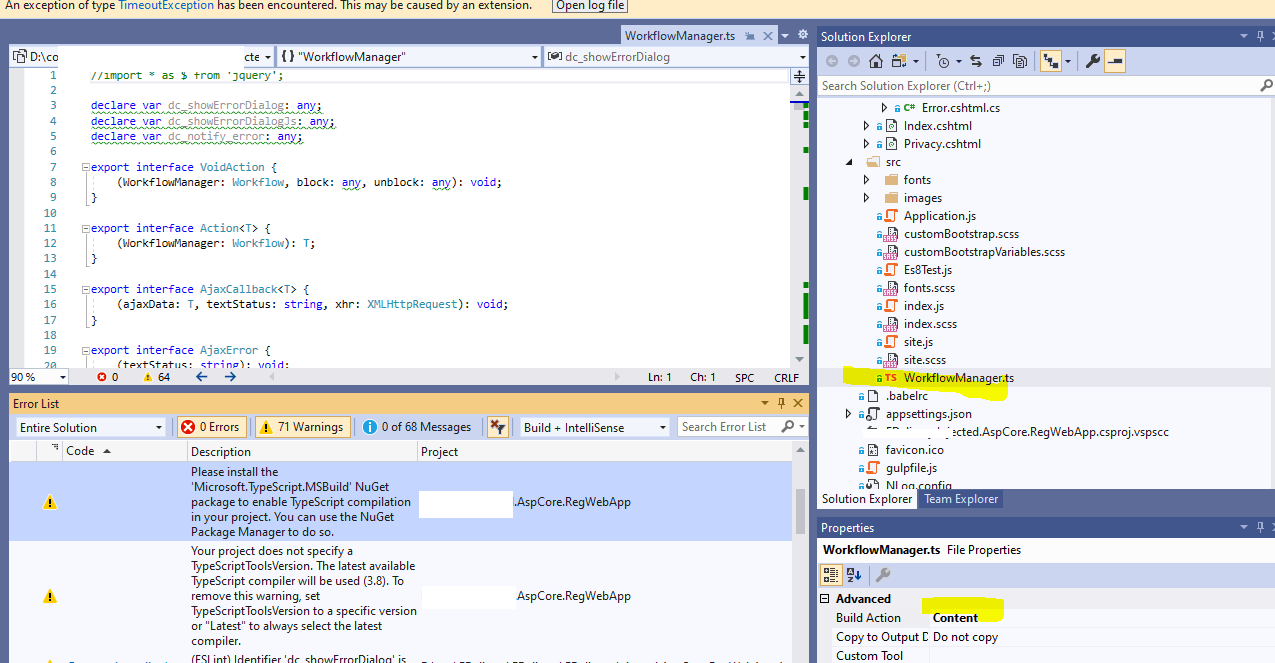Open the Build + IntelliSense dropdown
This screenshot has width=1275, height=663.
593,426
